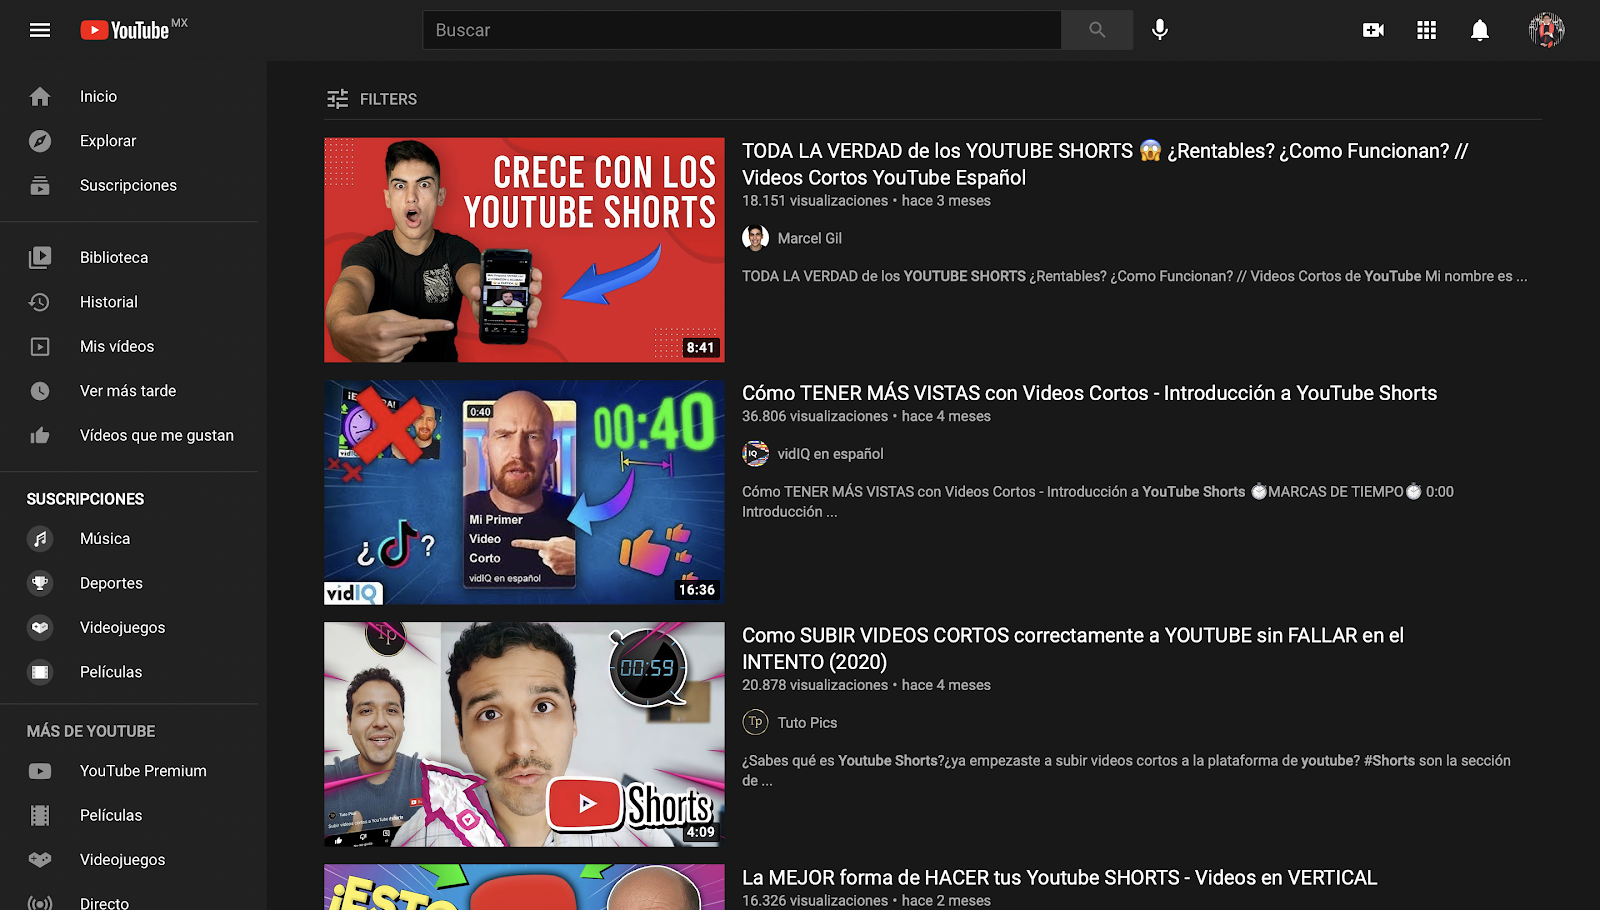Open Vídeos que me gustan label
Viewport: 1600px width, 910px height.
click(157, 435)
